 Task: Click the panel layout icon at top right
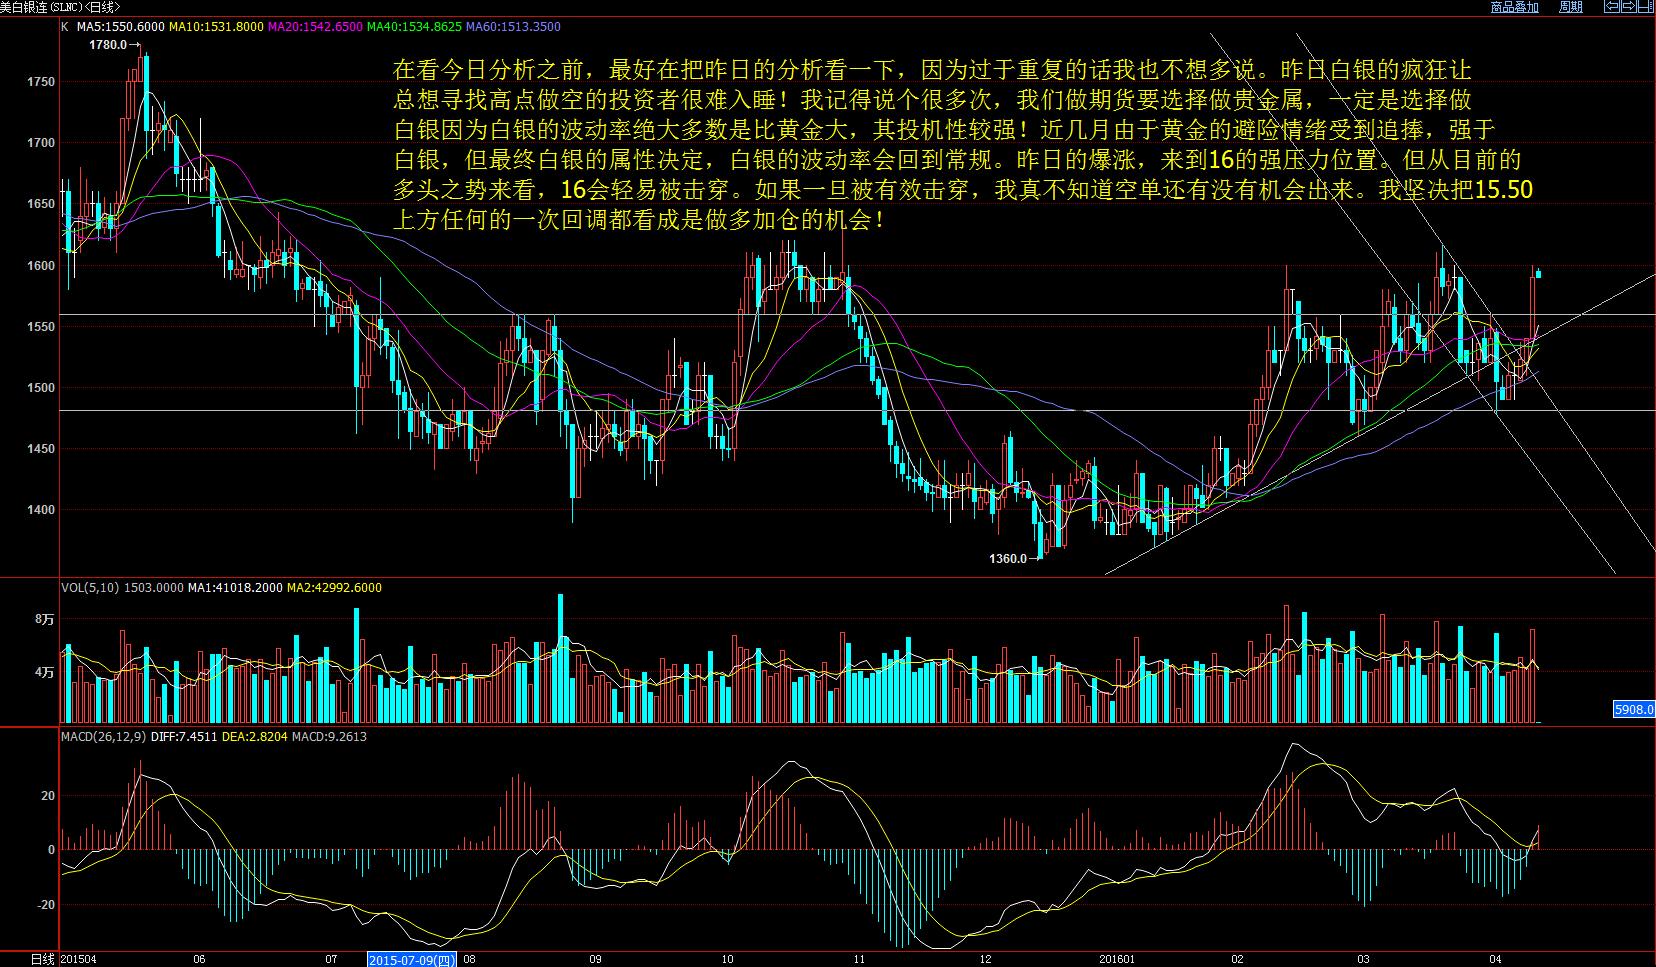[1645, 7]
